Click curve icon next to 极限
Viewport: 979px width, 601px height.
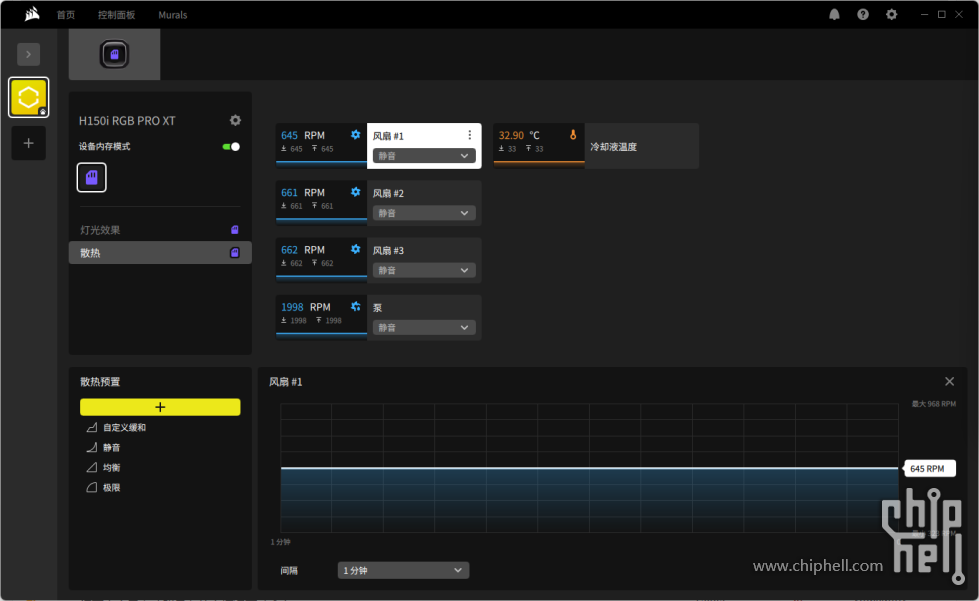(92, 487)
